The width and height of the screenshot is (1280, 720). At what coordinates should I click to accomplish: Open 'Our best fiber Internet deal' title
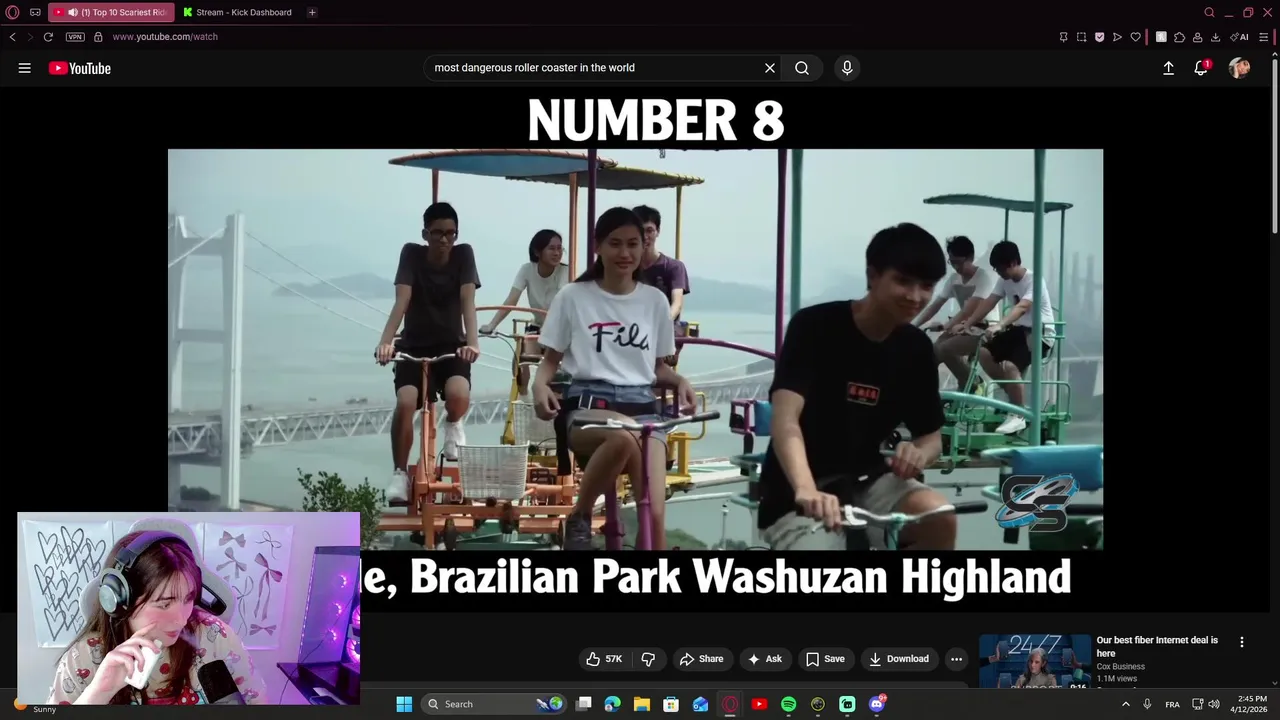[x=1157, y=646]
